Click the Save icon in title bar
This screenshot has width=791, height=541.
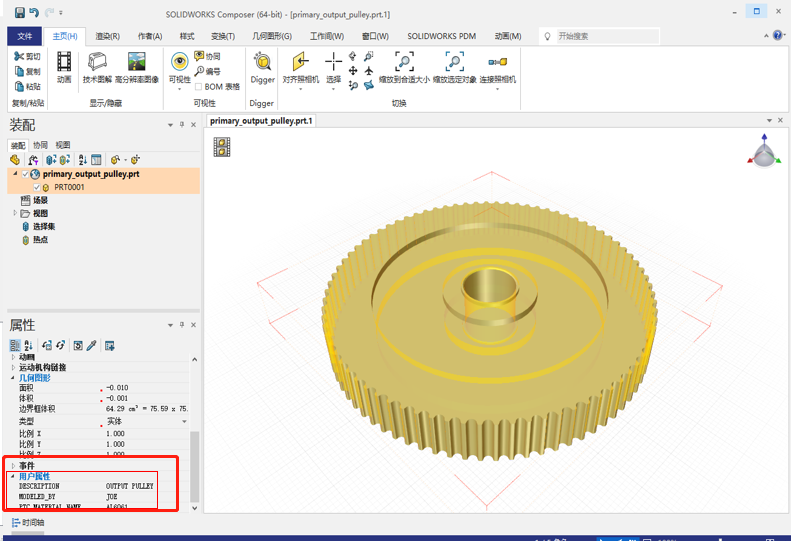coord(19,13)
